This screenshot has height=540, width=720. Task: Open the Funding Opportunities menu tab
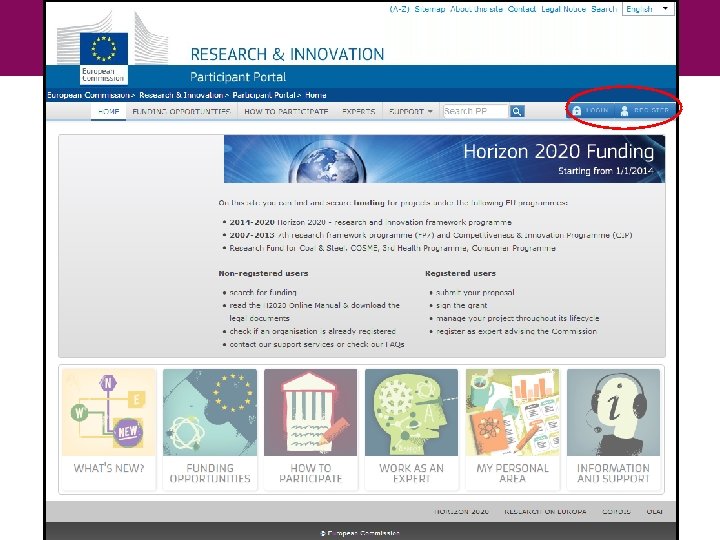181,112
